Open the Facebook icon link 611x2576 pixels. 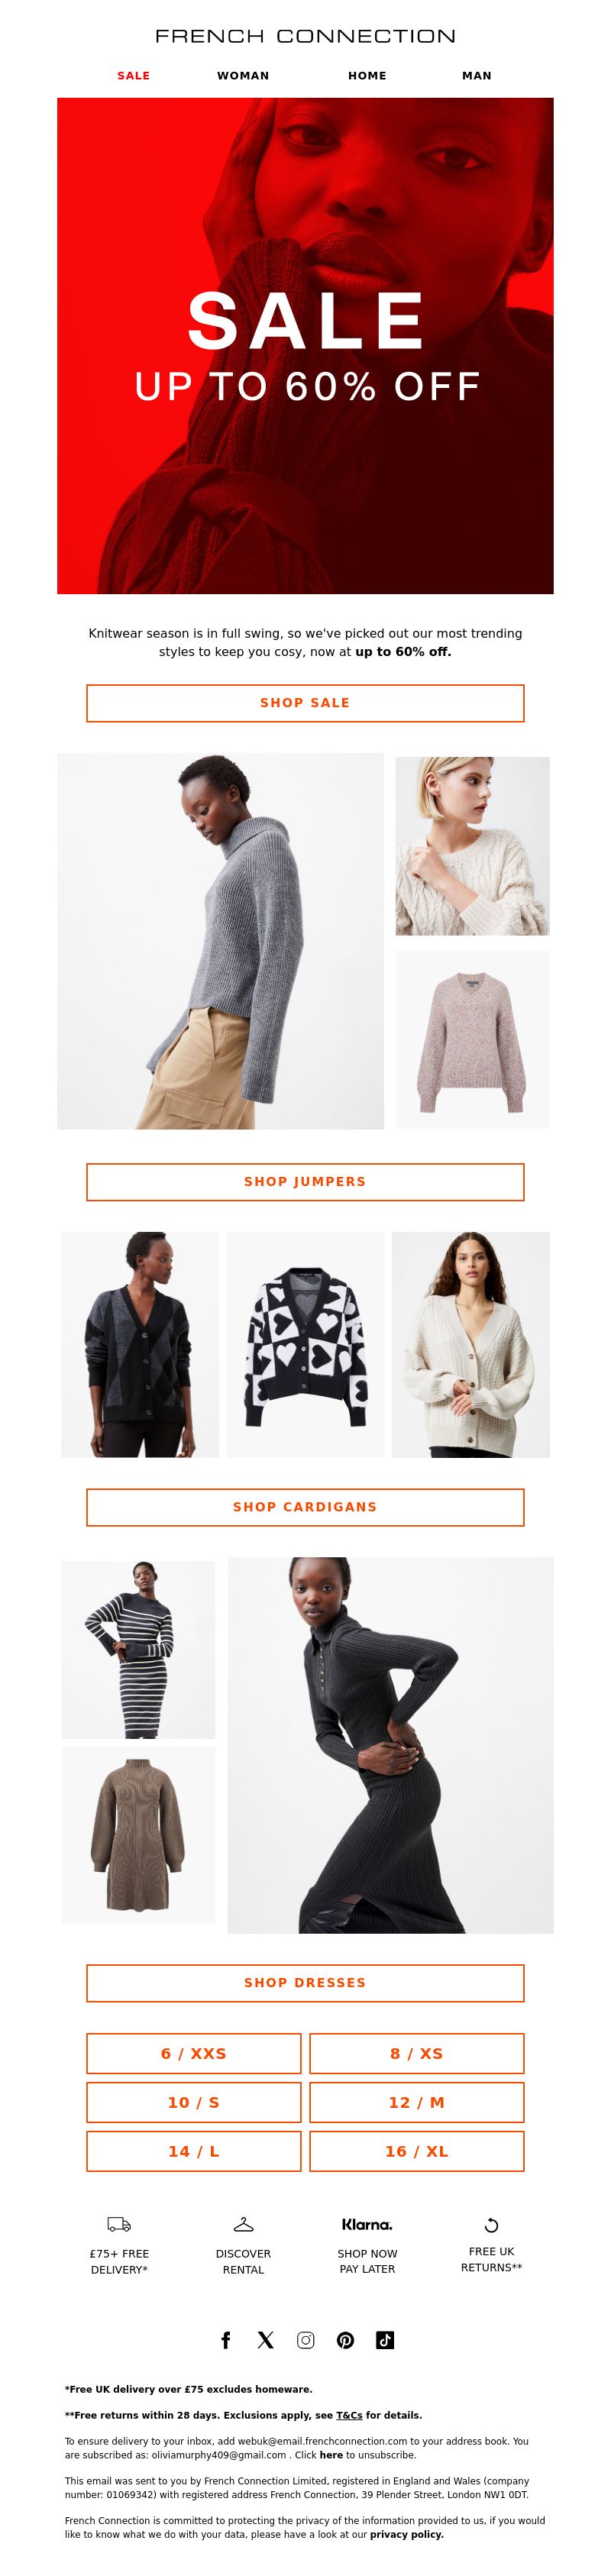coord(226,2340)
